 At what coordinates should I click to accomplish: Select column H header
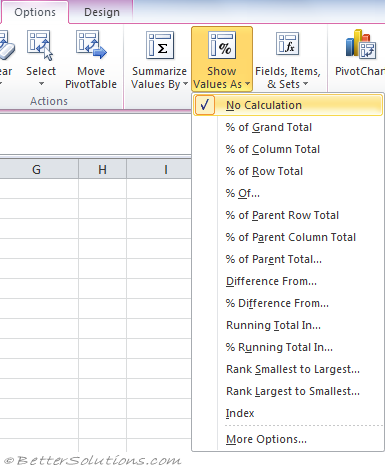[x=102, y=169]
